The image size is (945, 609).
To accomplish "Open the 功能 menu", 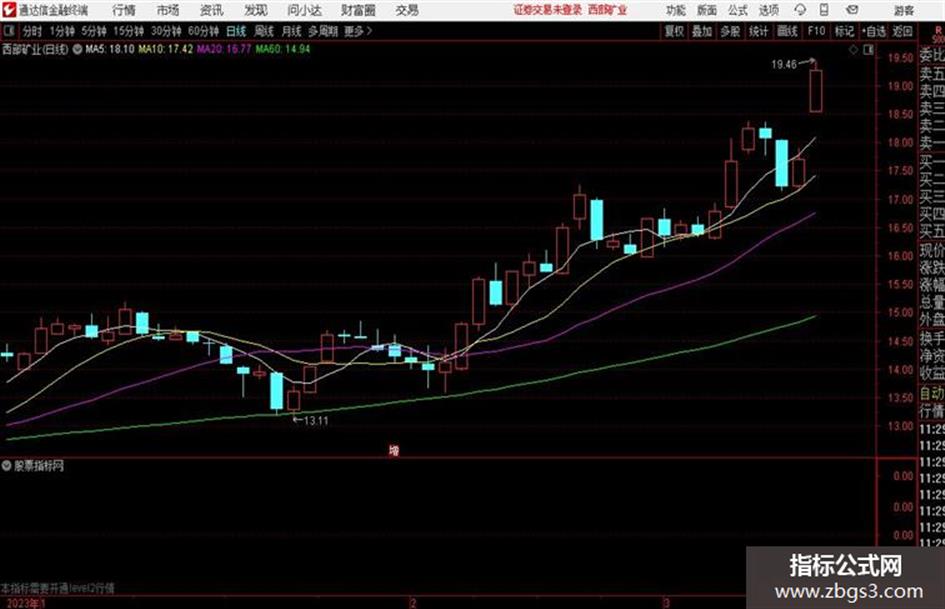I will 676,10.
